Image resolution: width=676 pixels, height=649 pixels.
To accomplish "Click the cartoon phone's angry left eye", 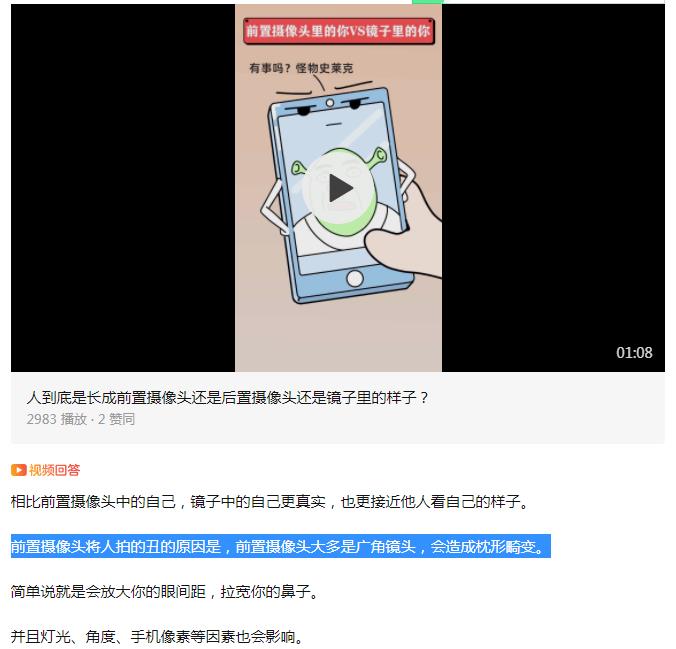I will (x=304, y=111).
